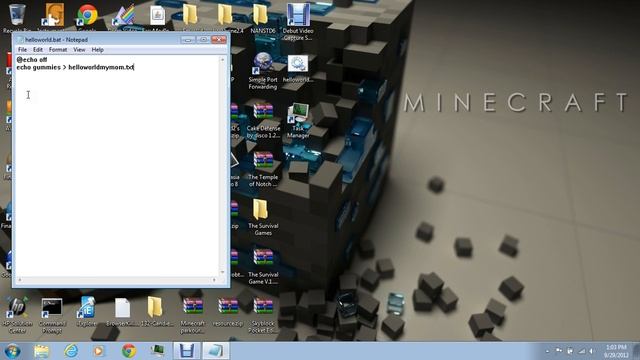Close the helloworld.bat Notepad window

point(219,40)
